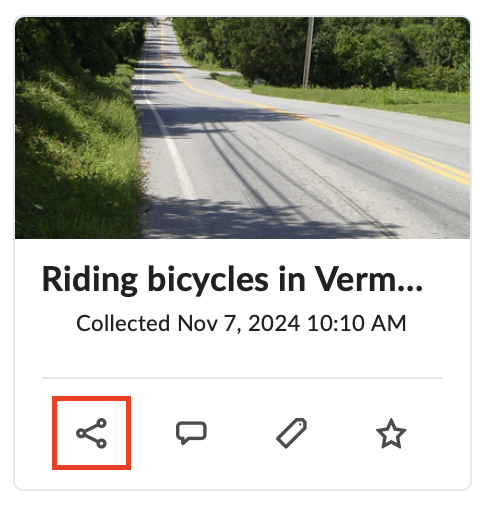Click the bold Riding bicycles headline
The image size is (490, 510).
coord(232,279)
